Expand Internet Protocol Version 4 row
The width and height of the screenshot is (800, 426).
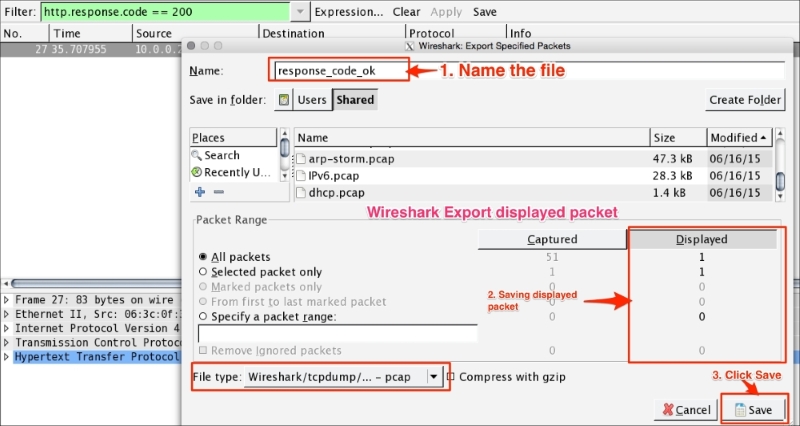pos(6,328)
